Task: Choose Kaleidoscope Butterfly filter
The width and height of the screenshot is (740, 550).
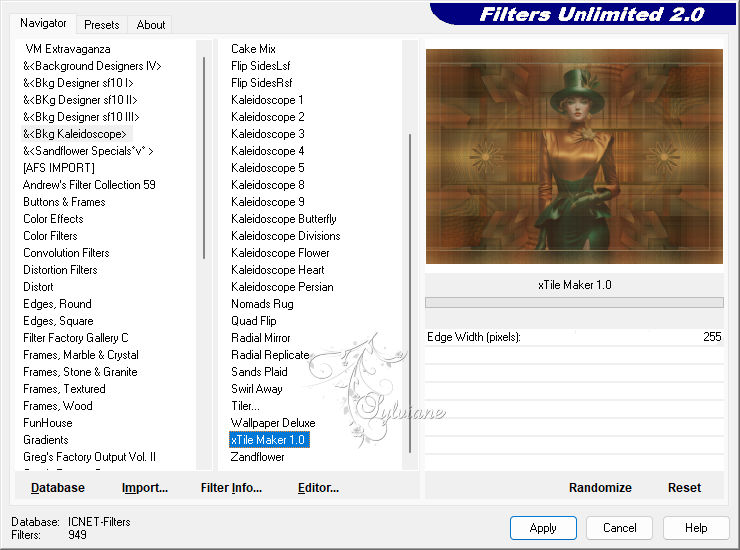Action: tap(284, 219)
